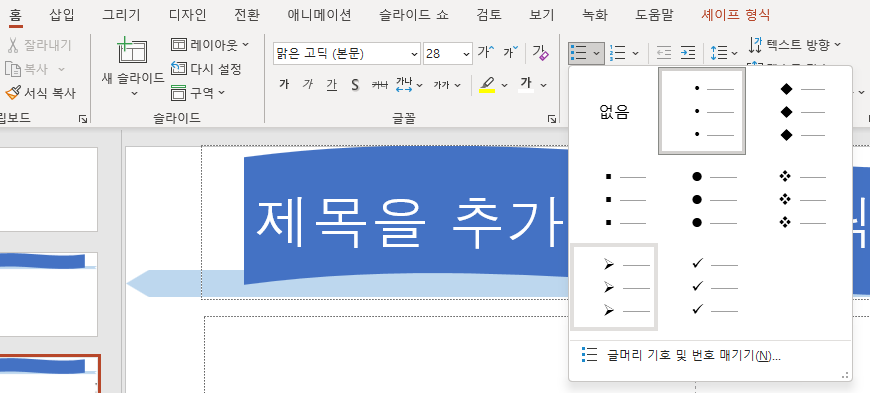This screenshot has width=870, height=393.
Task: Open the line spacing dropdown
Action: tap(724, 53)
